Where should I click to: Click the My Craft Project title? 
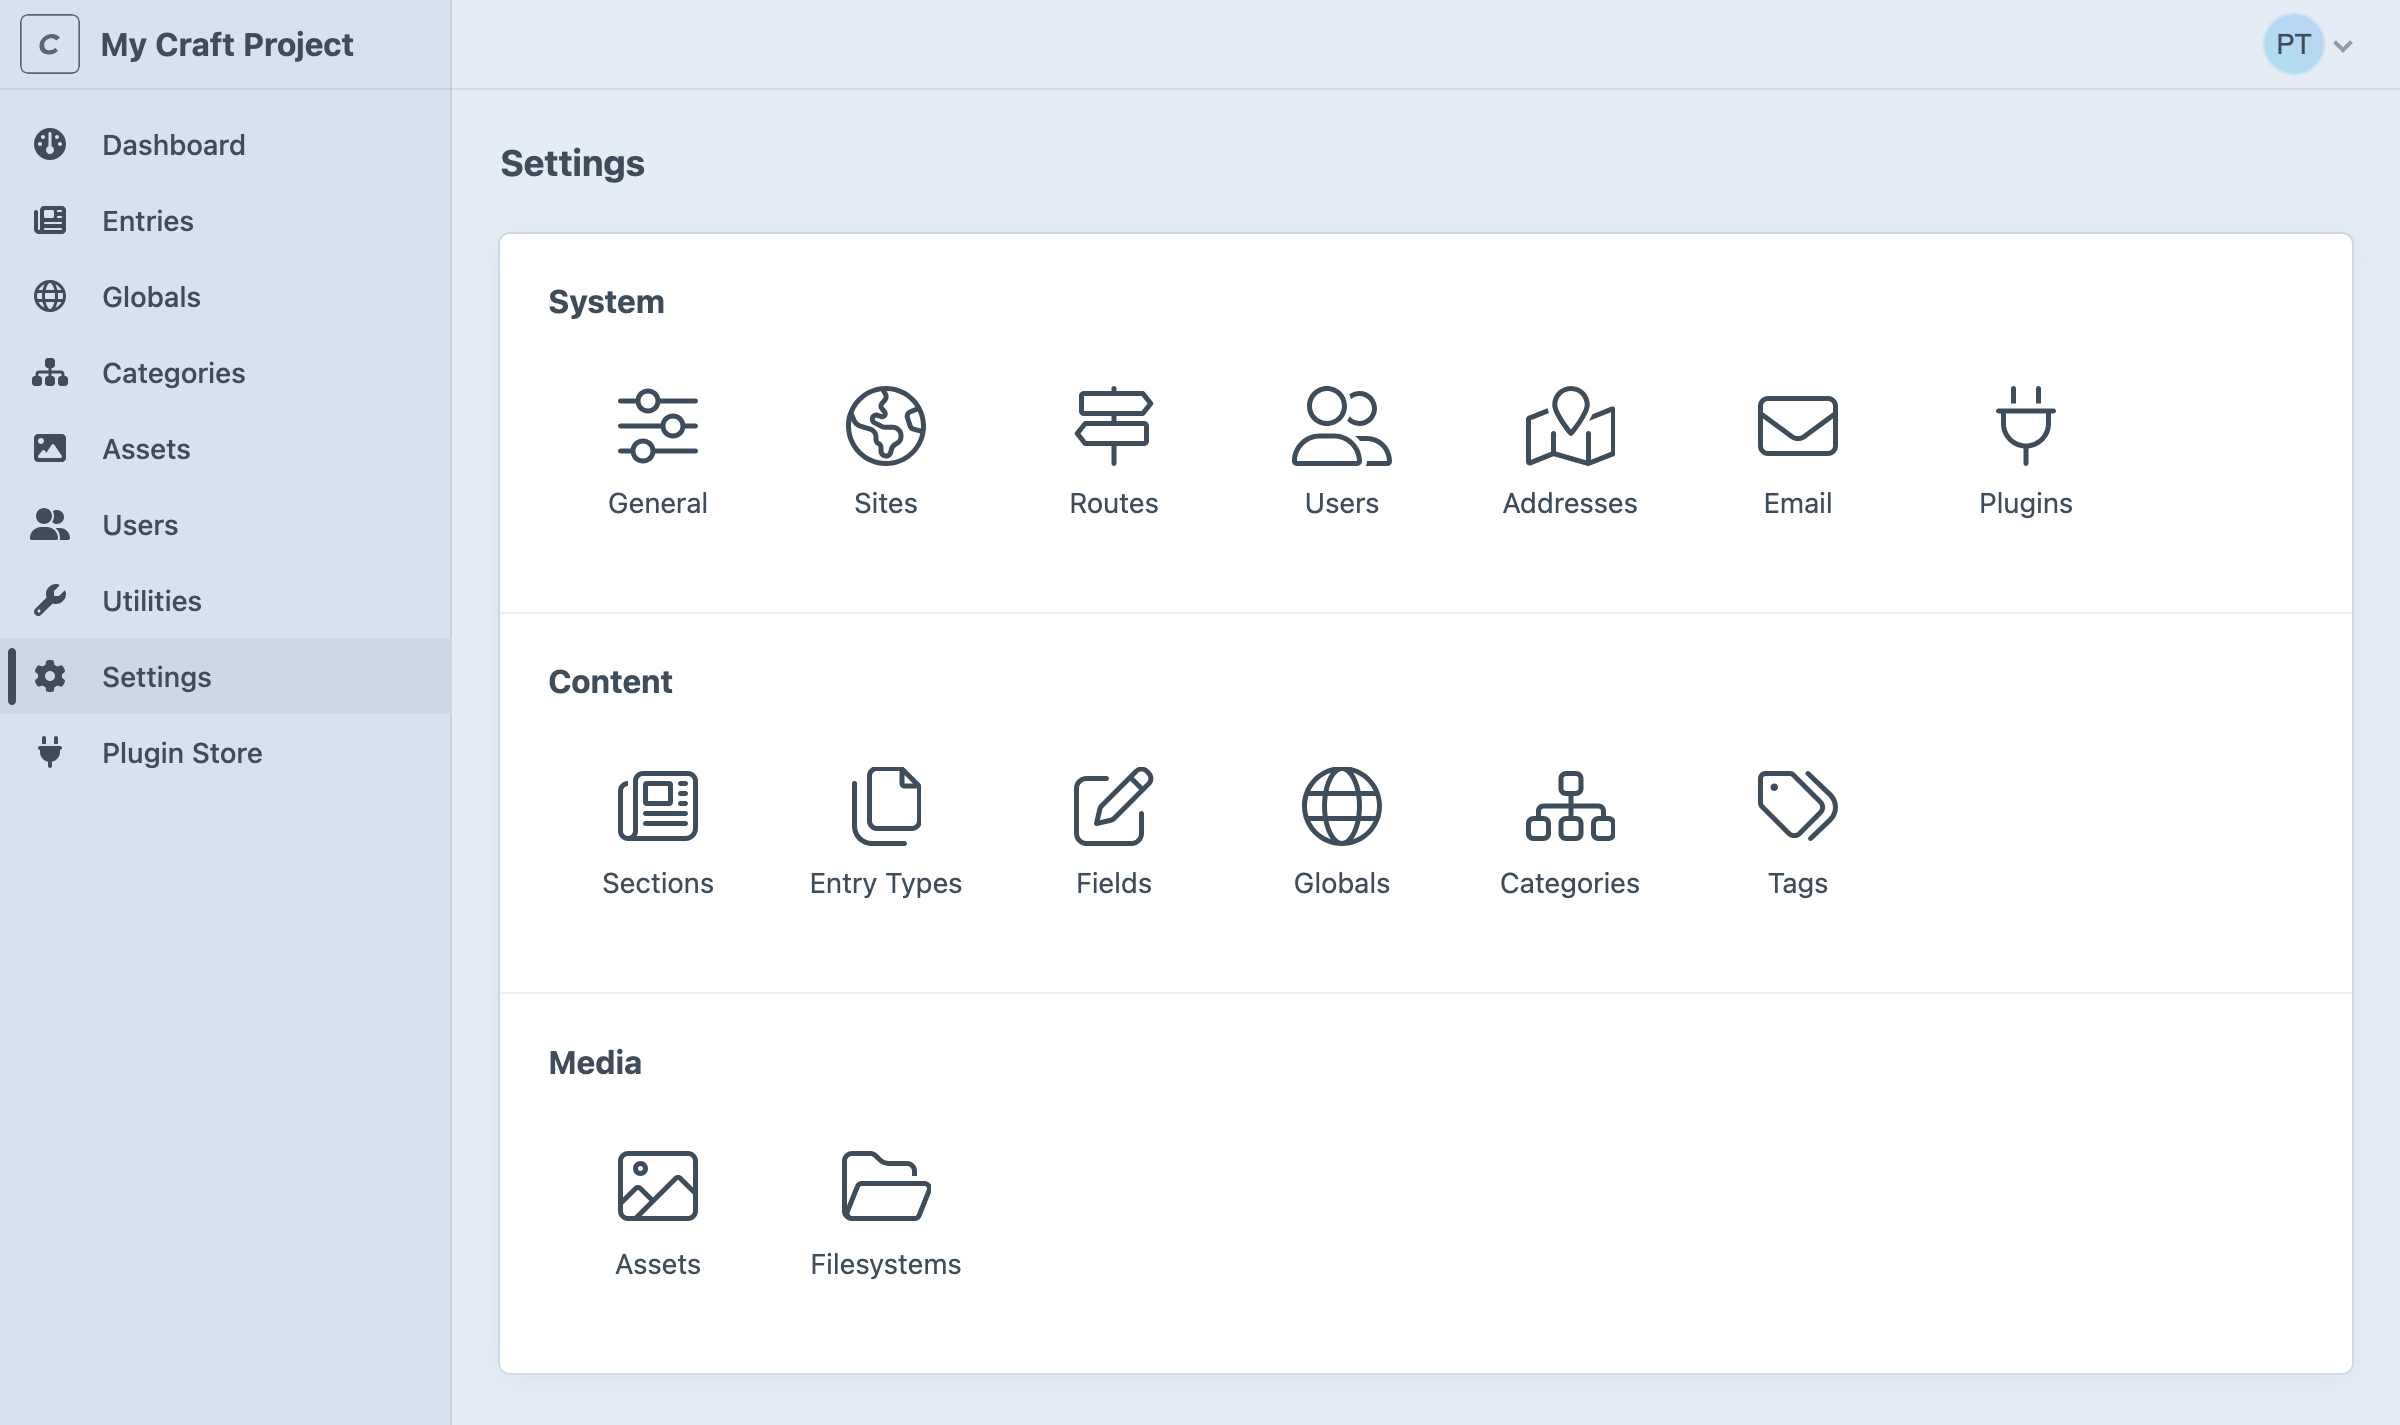227,45
